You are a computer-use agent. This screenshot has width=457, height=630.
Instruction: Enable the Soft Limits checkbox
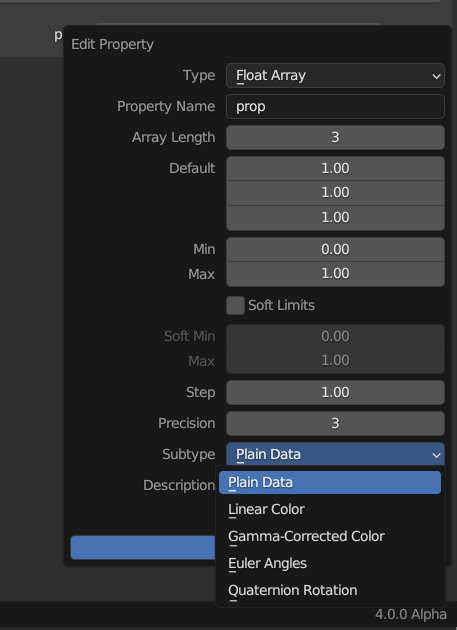(235, 305)
